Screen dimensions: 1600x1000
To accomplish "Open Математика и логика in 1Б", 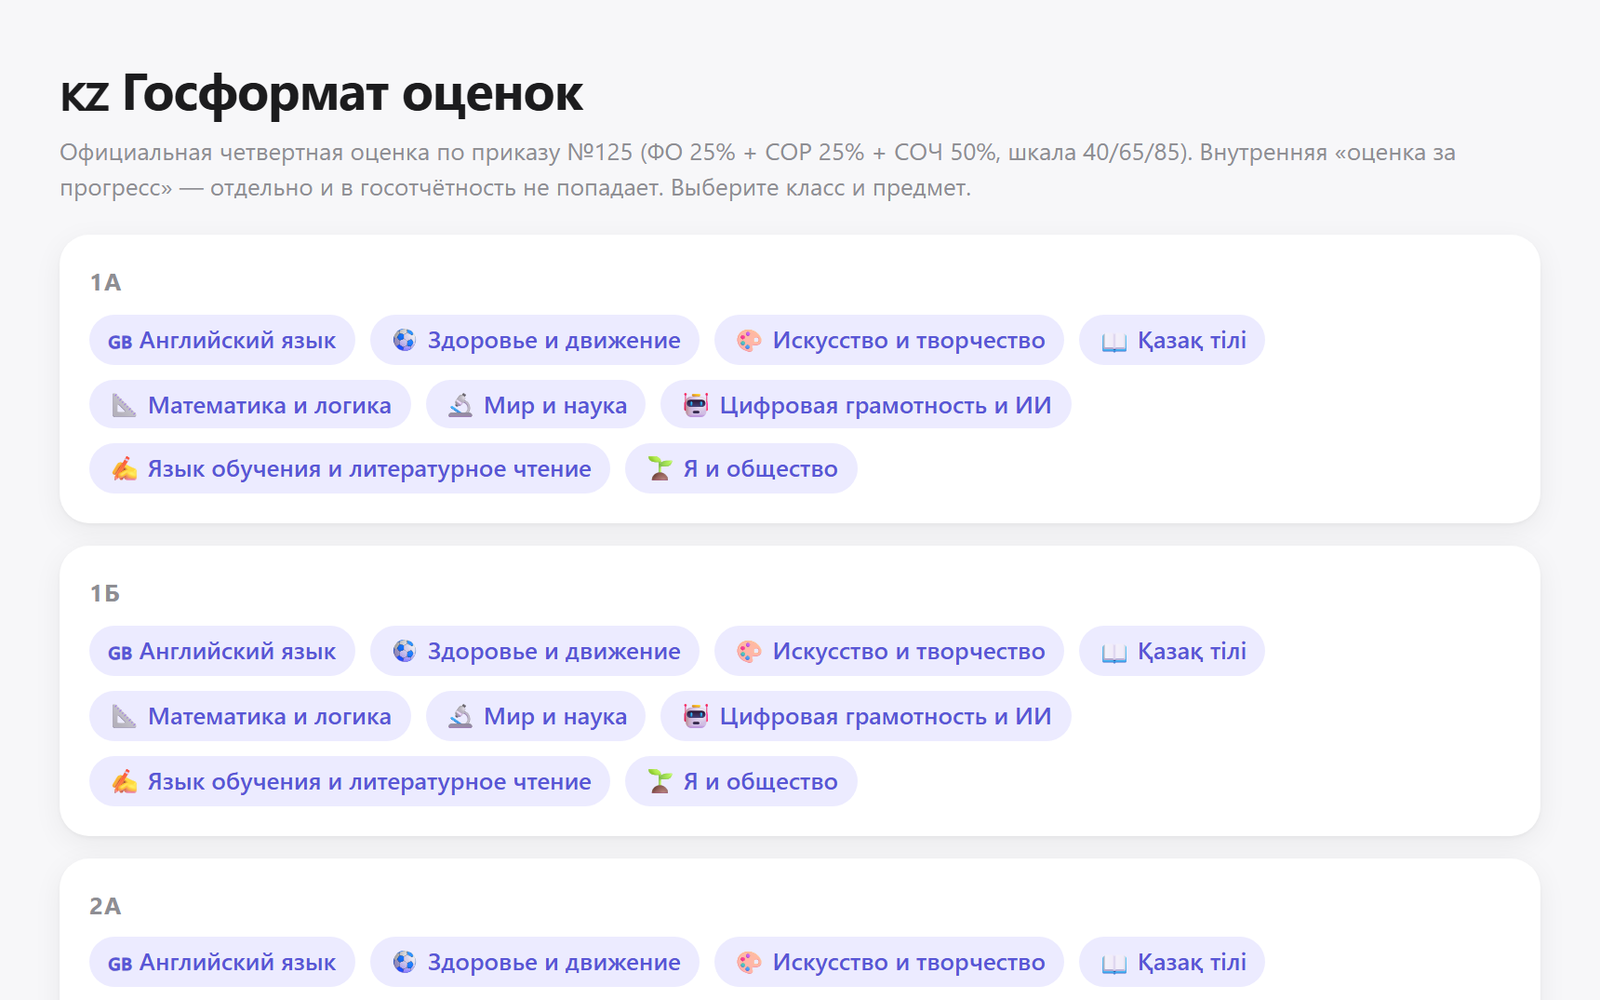I will pyautogui.click(x=250, y=716).
